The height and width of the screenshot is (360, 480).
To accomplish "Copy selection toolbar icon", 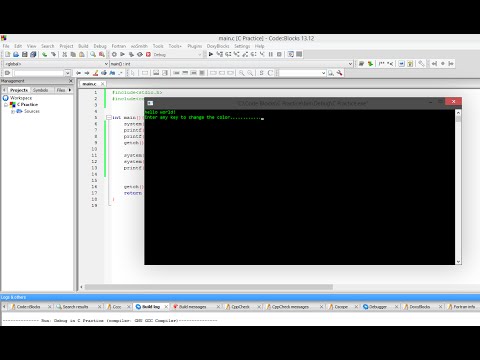I will tap(73, 54).
